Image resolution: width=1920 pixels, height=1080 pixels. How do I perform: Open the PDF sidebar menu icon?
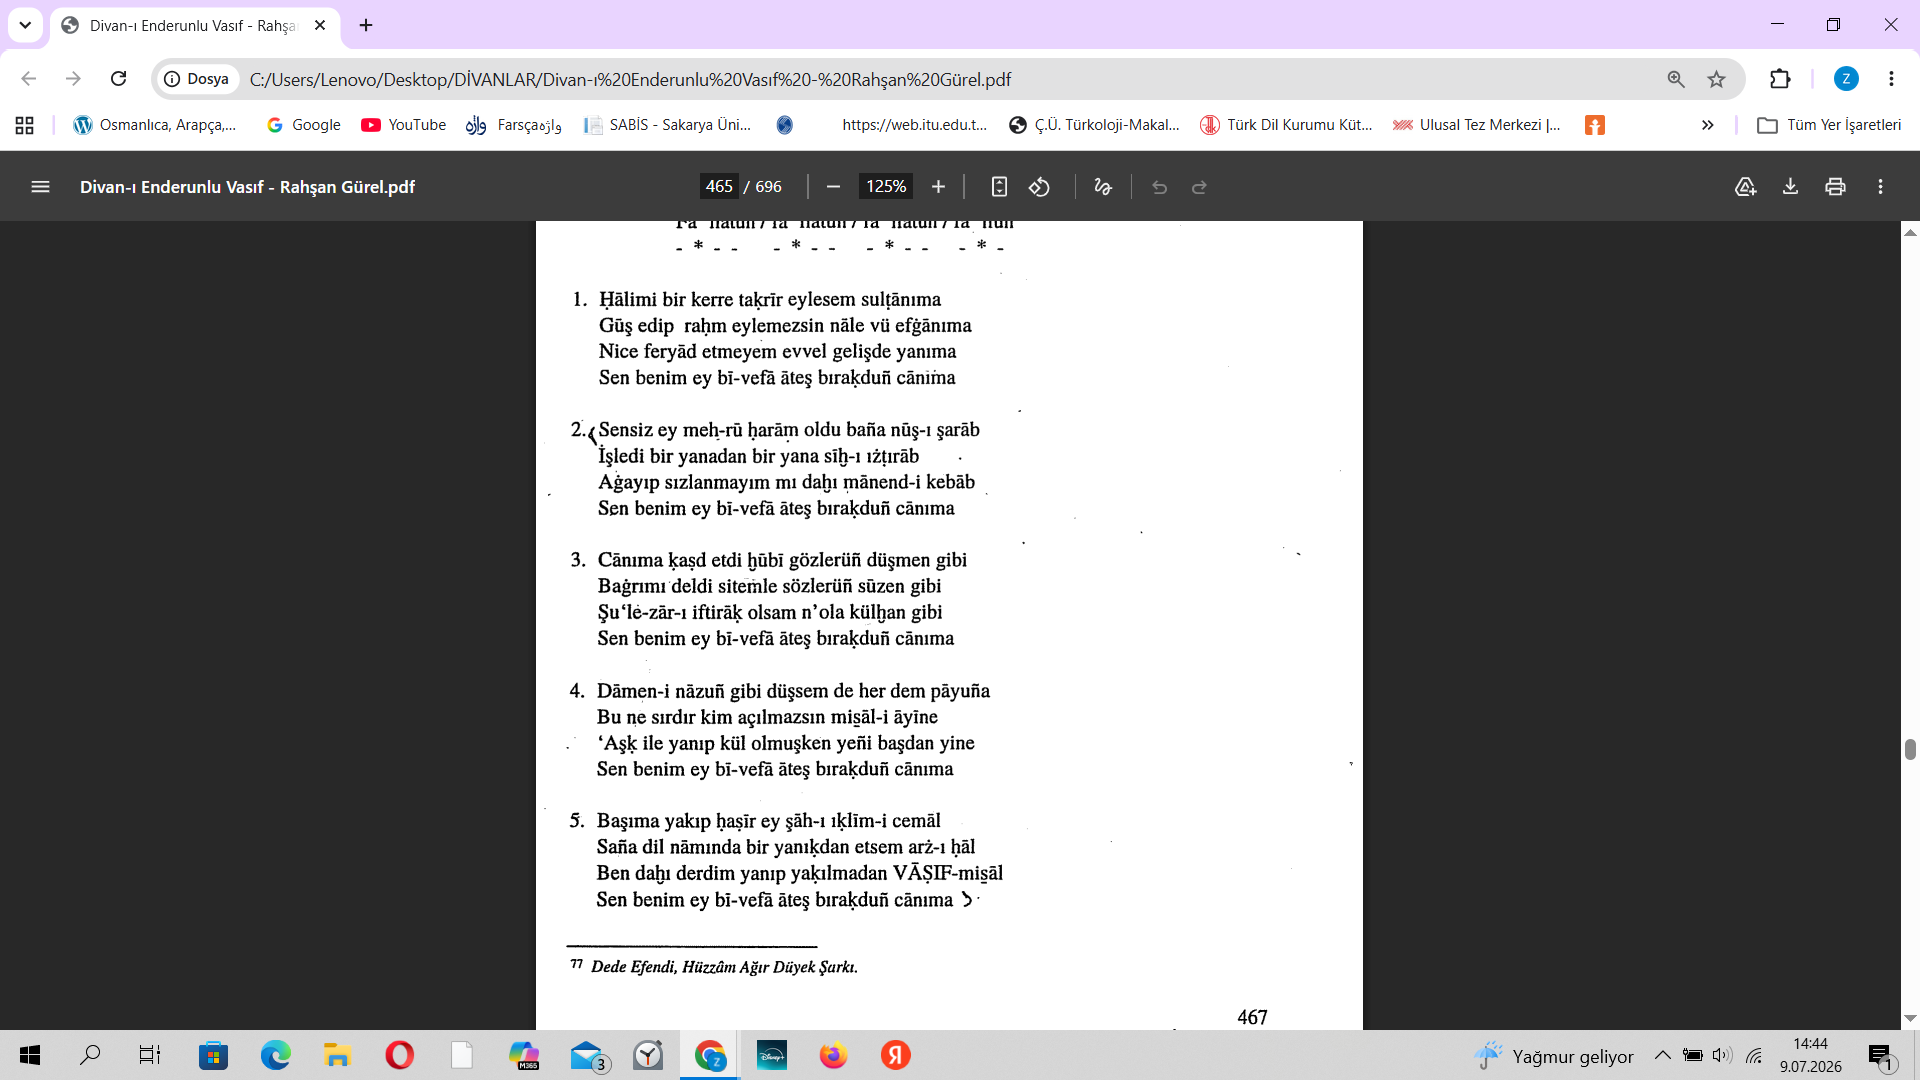pos(40,187)
